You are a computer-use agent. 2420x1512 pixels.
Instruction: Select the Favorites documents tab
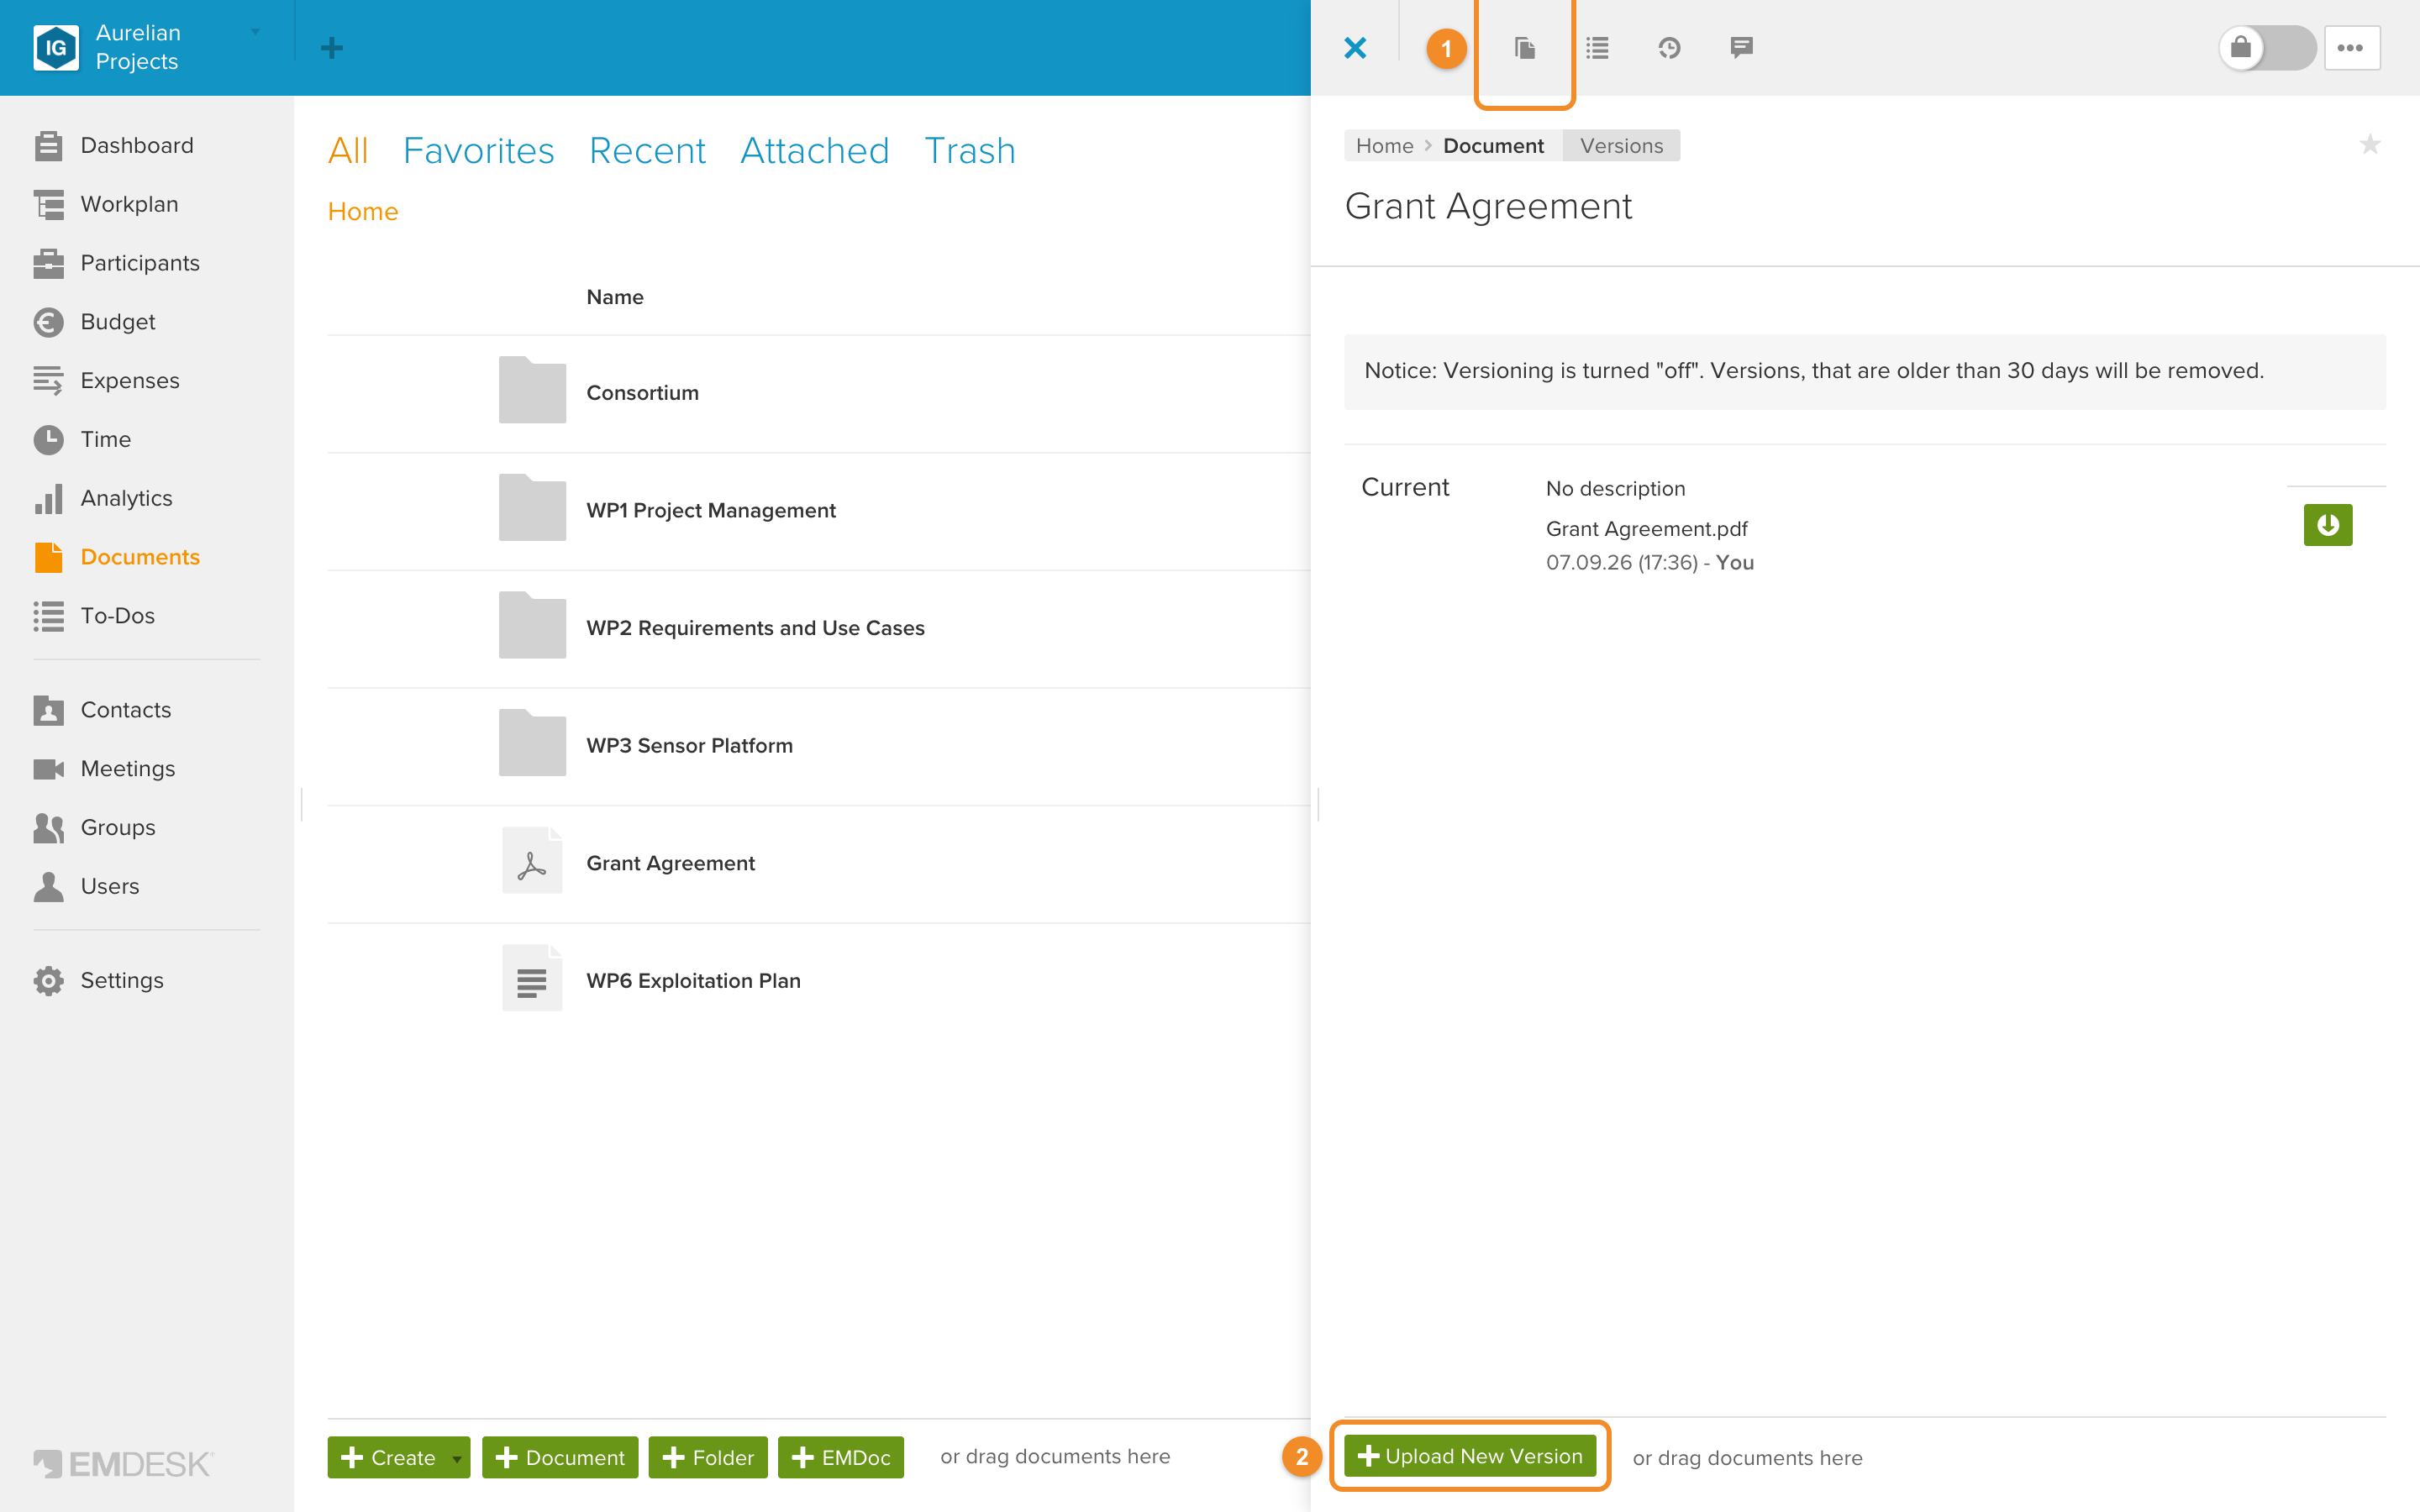click(478, 151)
